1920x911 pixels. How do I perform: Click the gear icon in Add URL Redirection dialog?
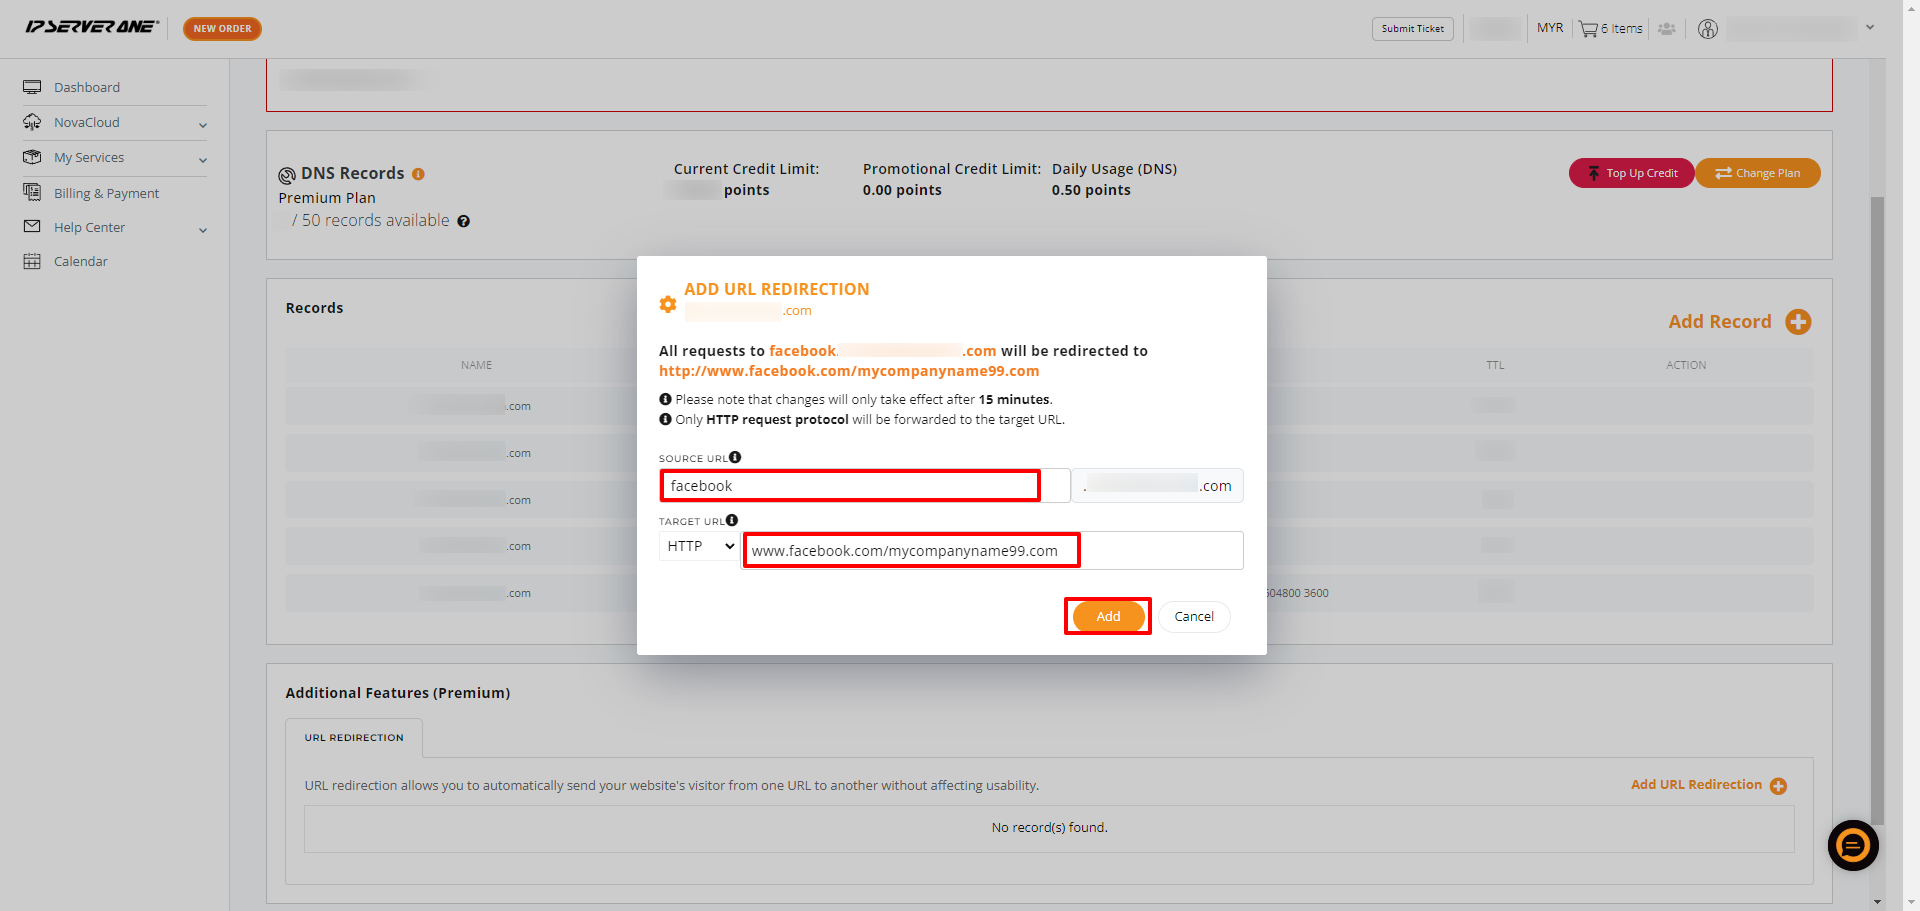(x=668, y=304)
